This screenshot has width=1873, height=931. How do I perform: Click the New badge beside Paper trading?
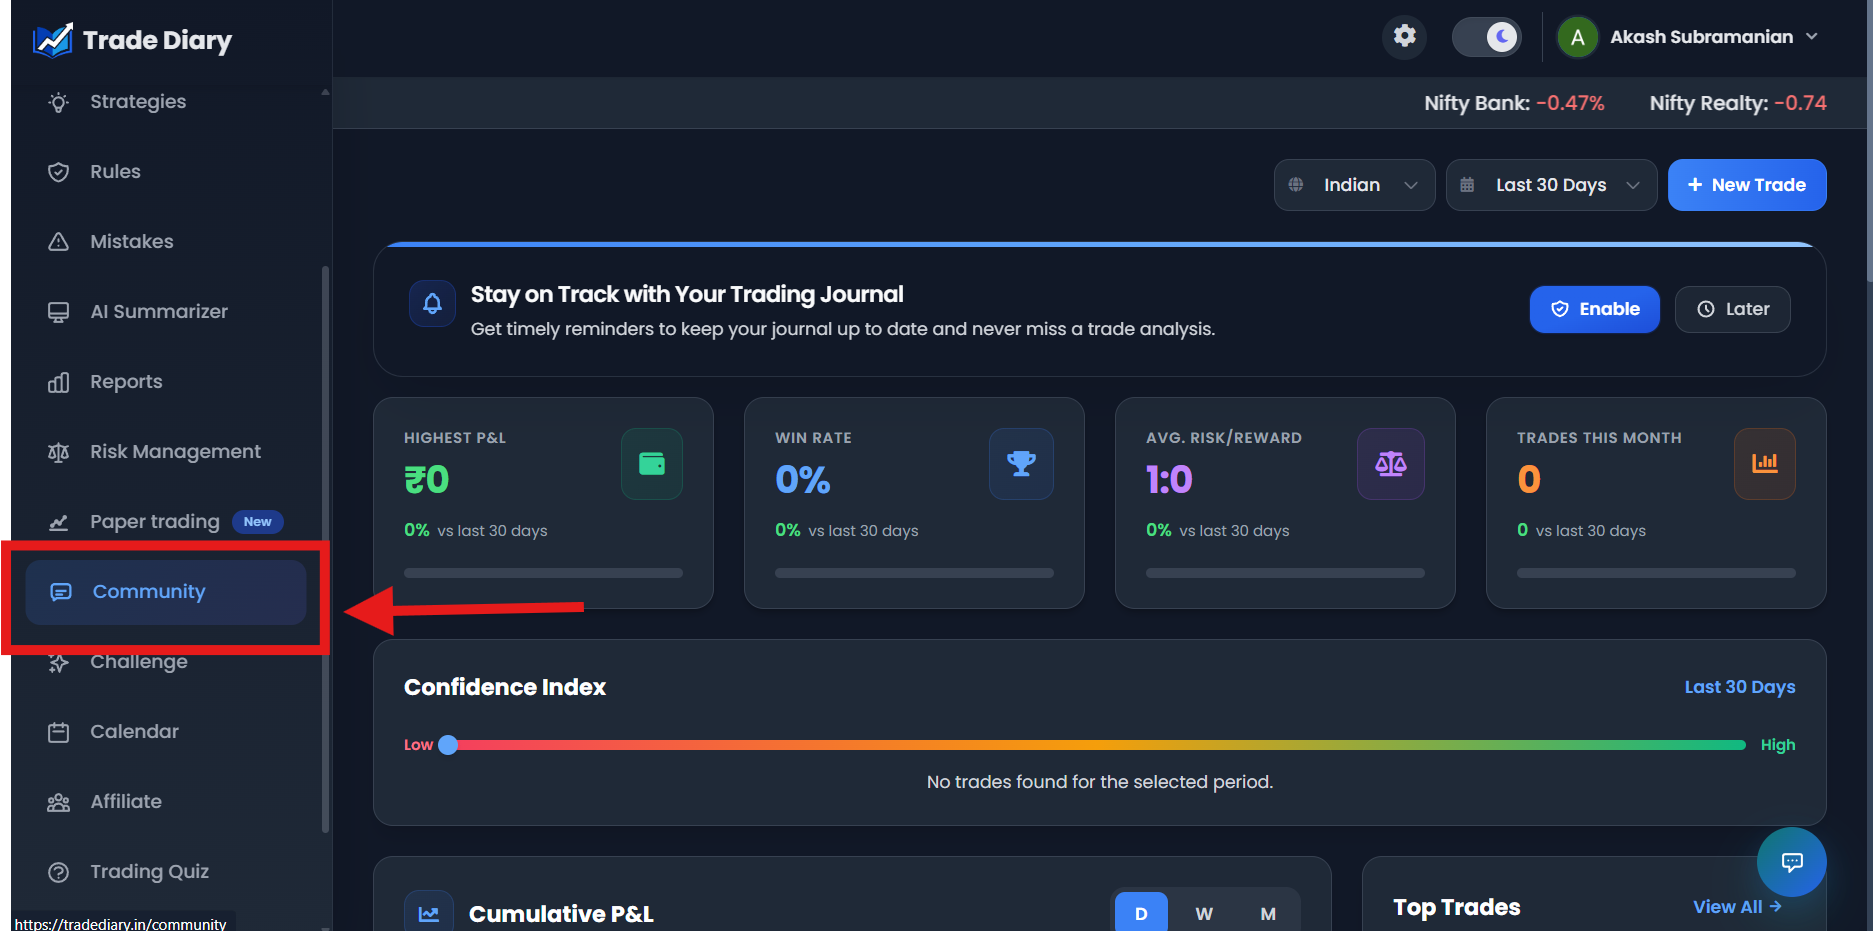pos(257,522)
